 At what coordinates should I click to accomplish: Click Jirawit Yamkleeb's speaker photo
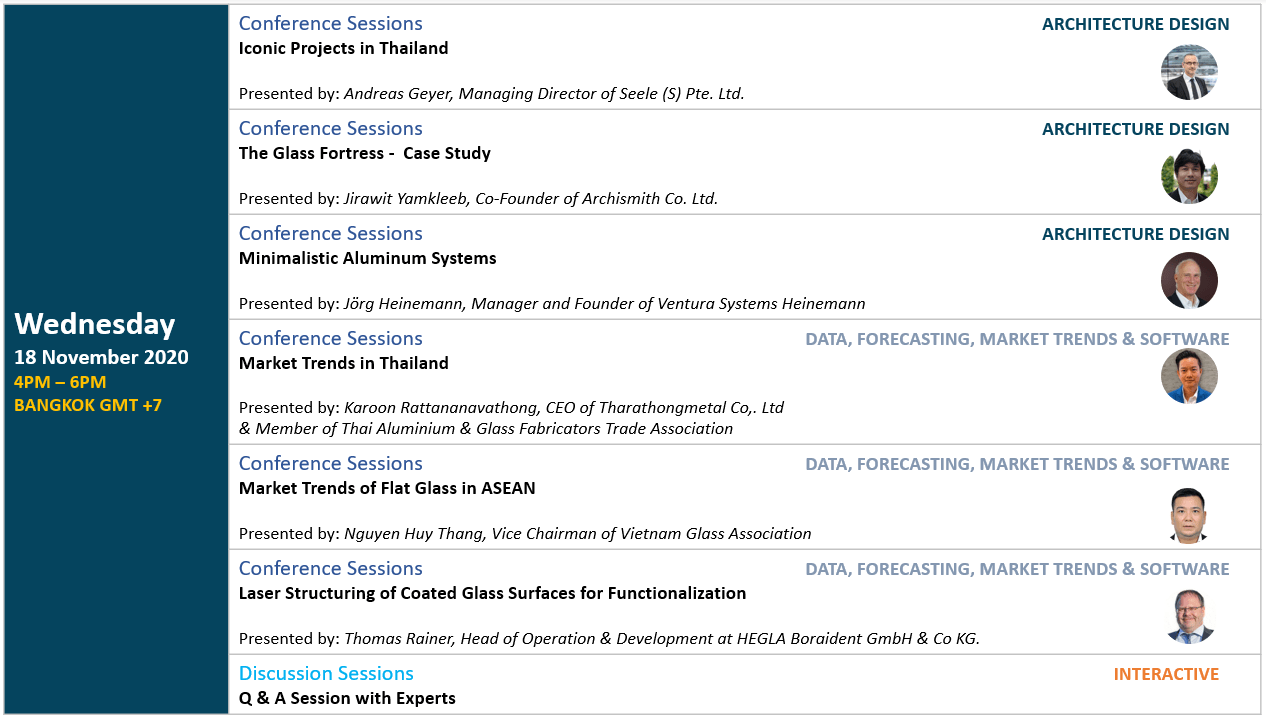click(x=1189, y=176)
